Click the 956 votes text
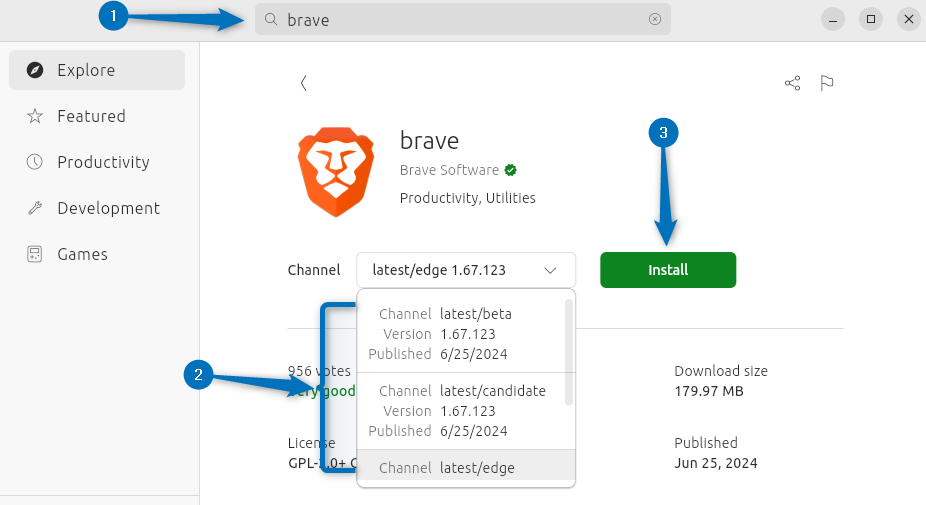Image resolution: width=926 pixels, height=505 pixels. (319, 371)
